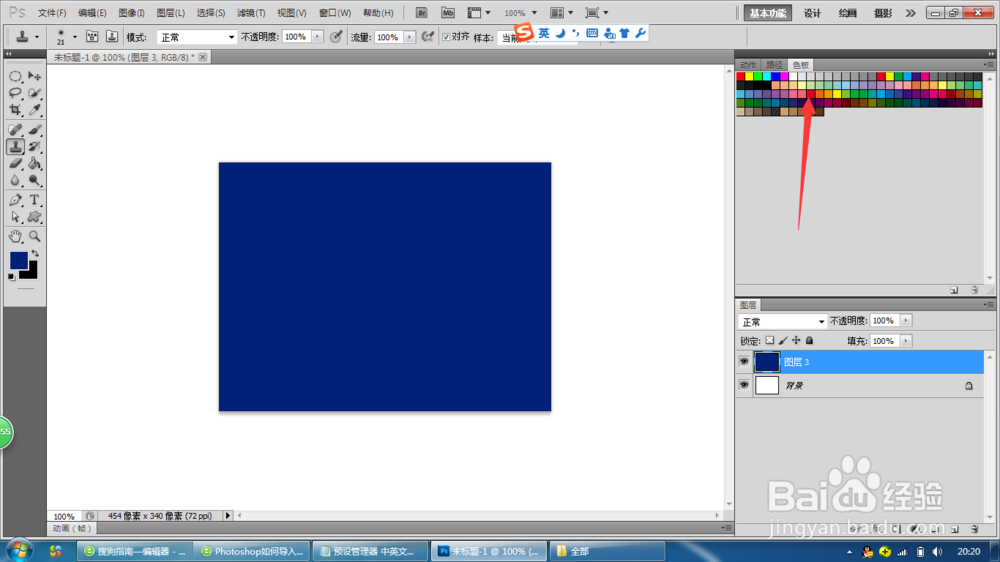
Task: Select the Custom Shape tool
Action: (34, 218)
